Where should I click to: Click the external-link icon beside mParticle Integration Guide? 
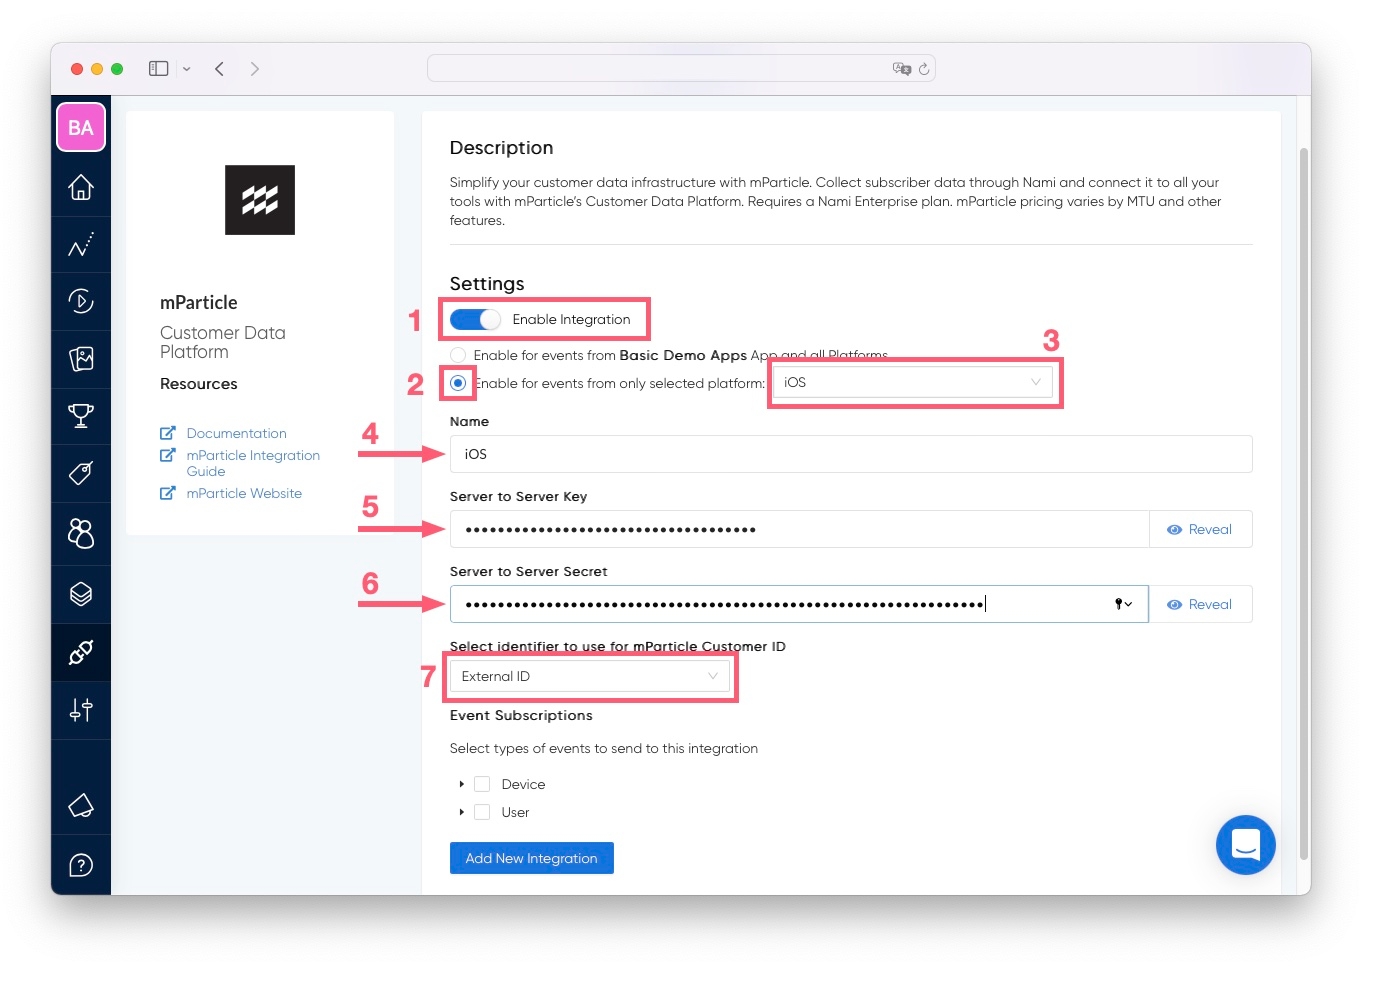[x=168, y=455]
